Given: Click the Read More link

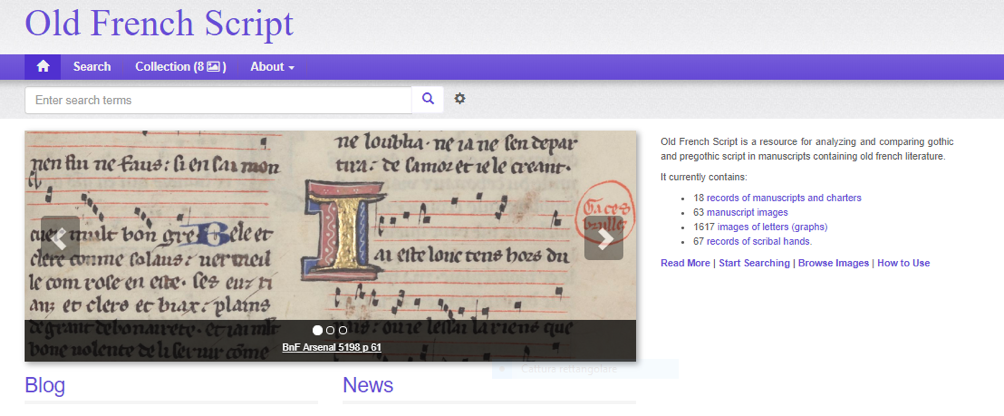Looking at the screenshot, I should 685,263.
